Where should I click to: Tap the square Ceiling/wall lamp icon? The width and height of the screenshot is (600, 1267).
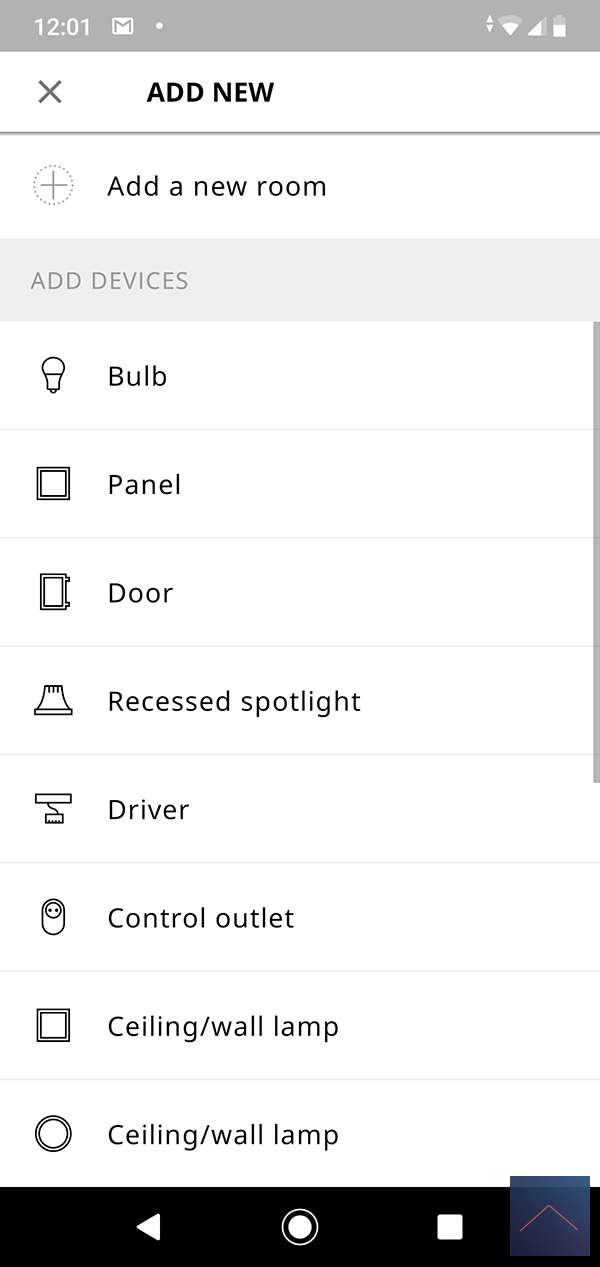point(53,1026)
